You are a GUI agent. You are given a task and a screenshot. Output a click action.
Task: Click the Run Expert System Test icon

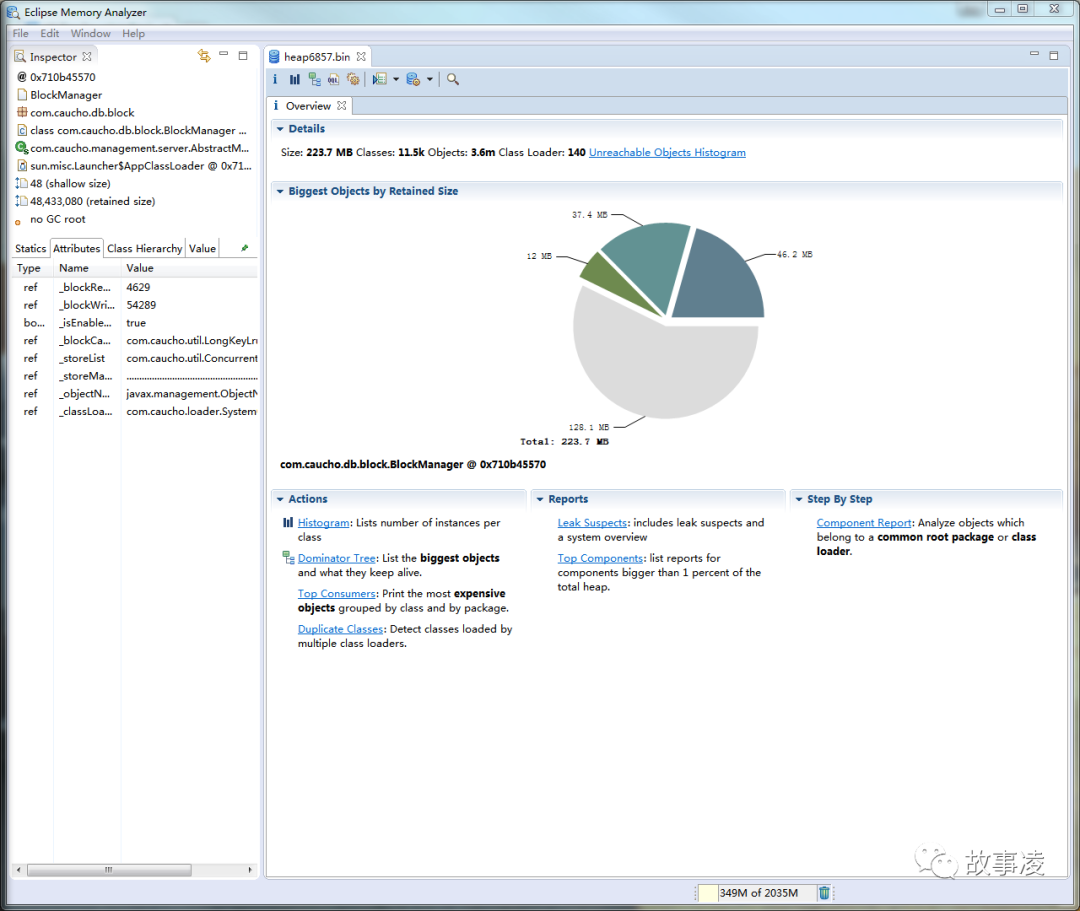(380, 79)
